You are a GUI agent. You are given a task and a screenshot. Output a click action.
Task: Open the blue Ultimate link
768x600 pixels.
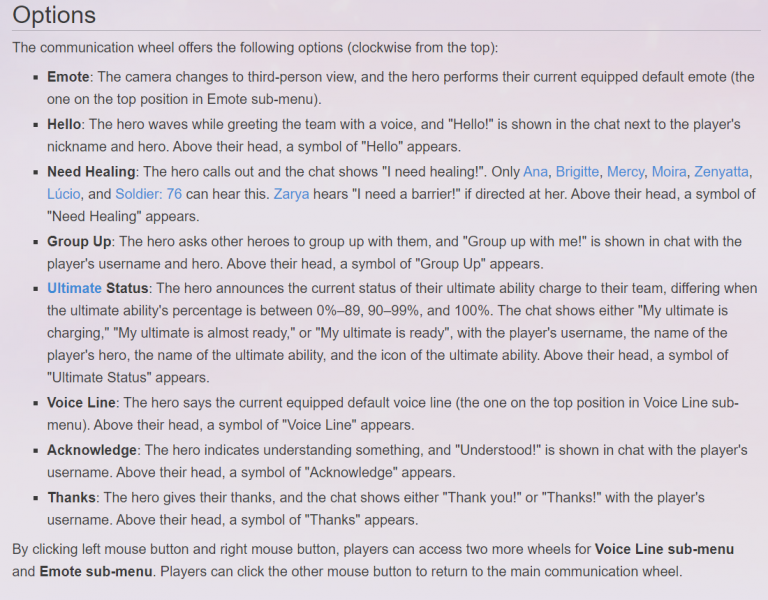74,288
